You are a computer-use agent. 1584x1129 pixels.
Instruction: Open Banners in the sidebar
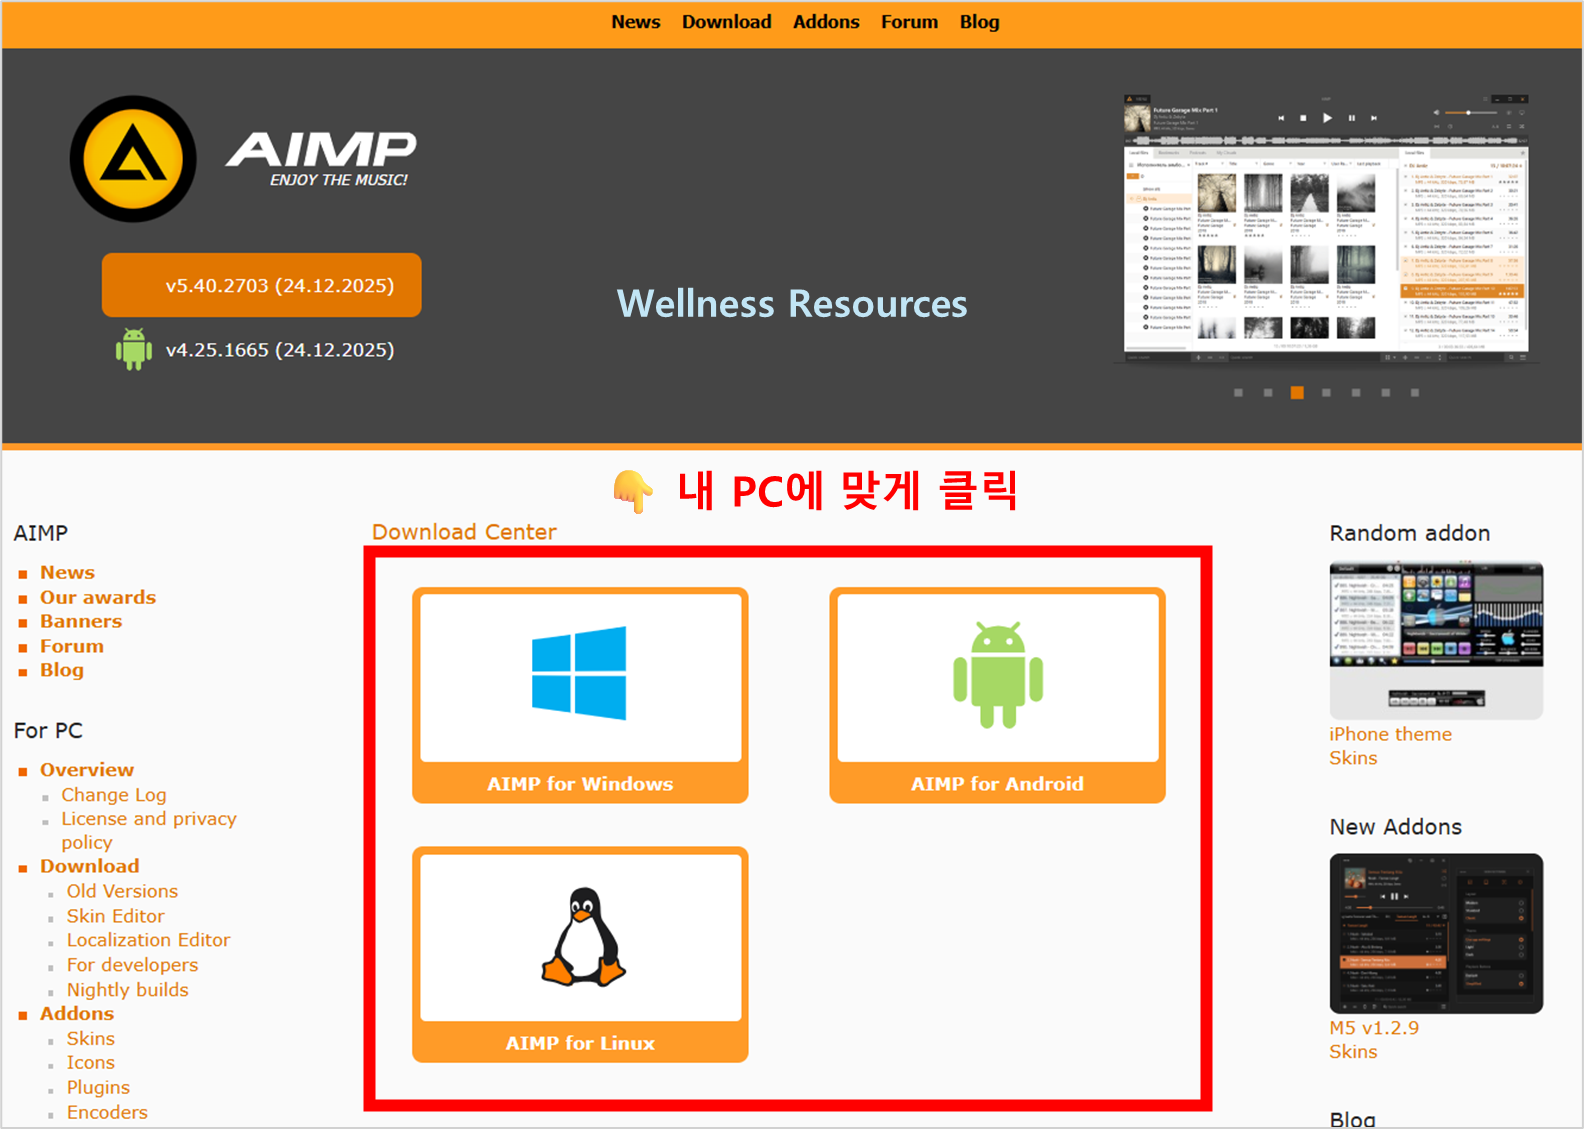click(x=81, y=621)
